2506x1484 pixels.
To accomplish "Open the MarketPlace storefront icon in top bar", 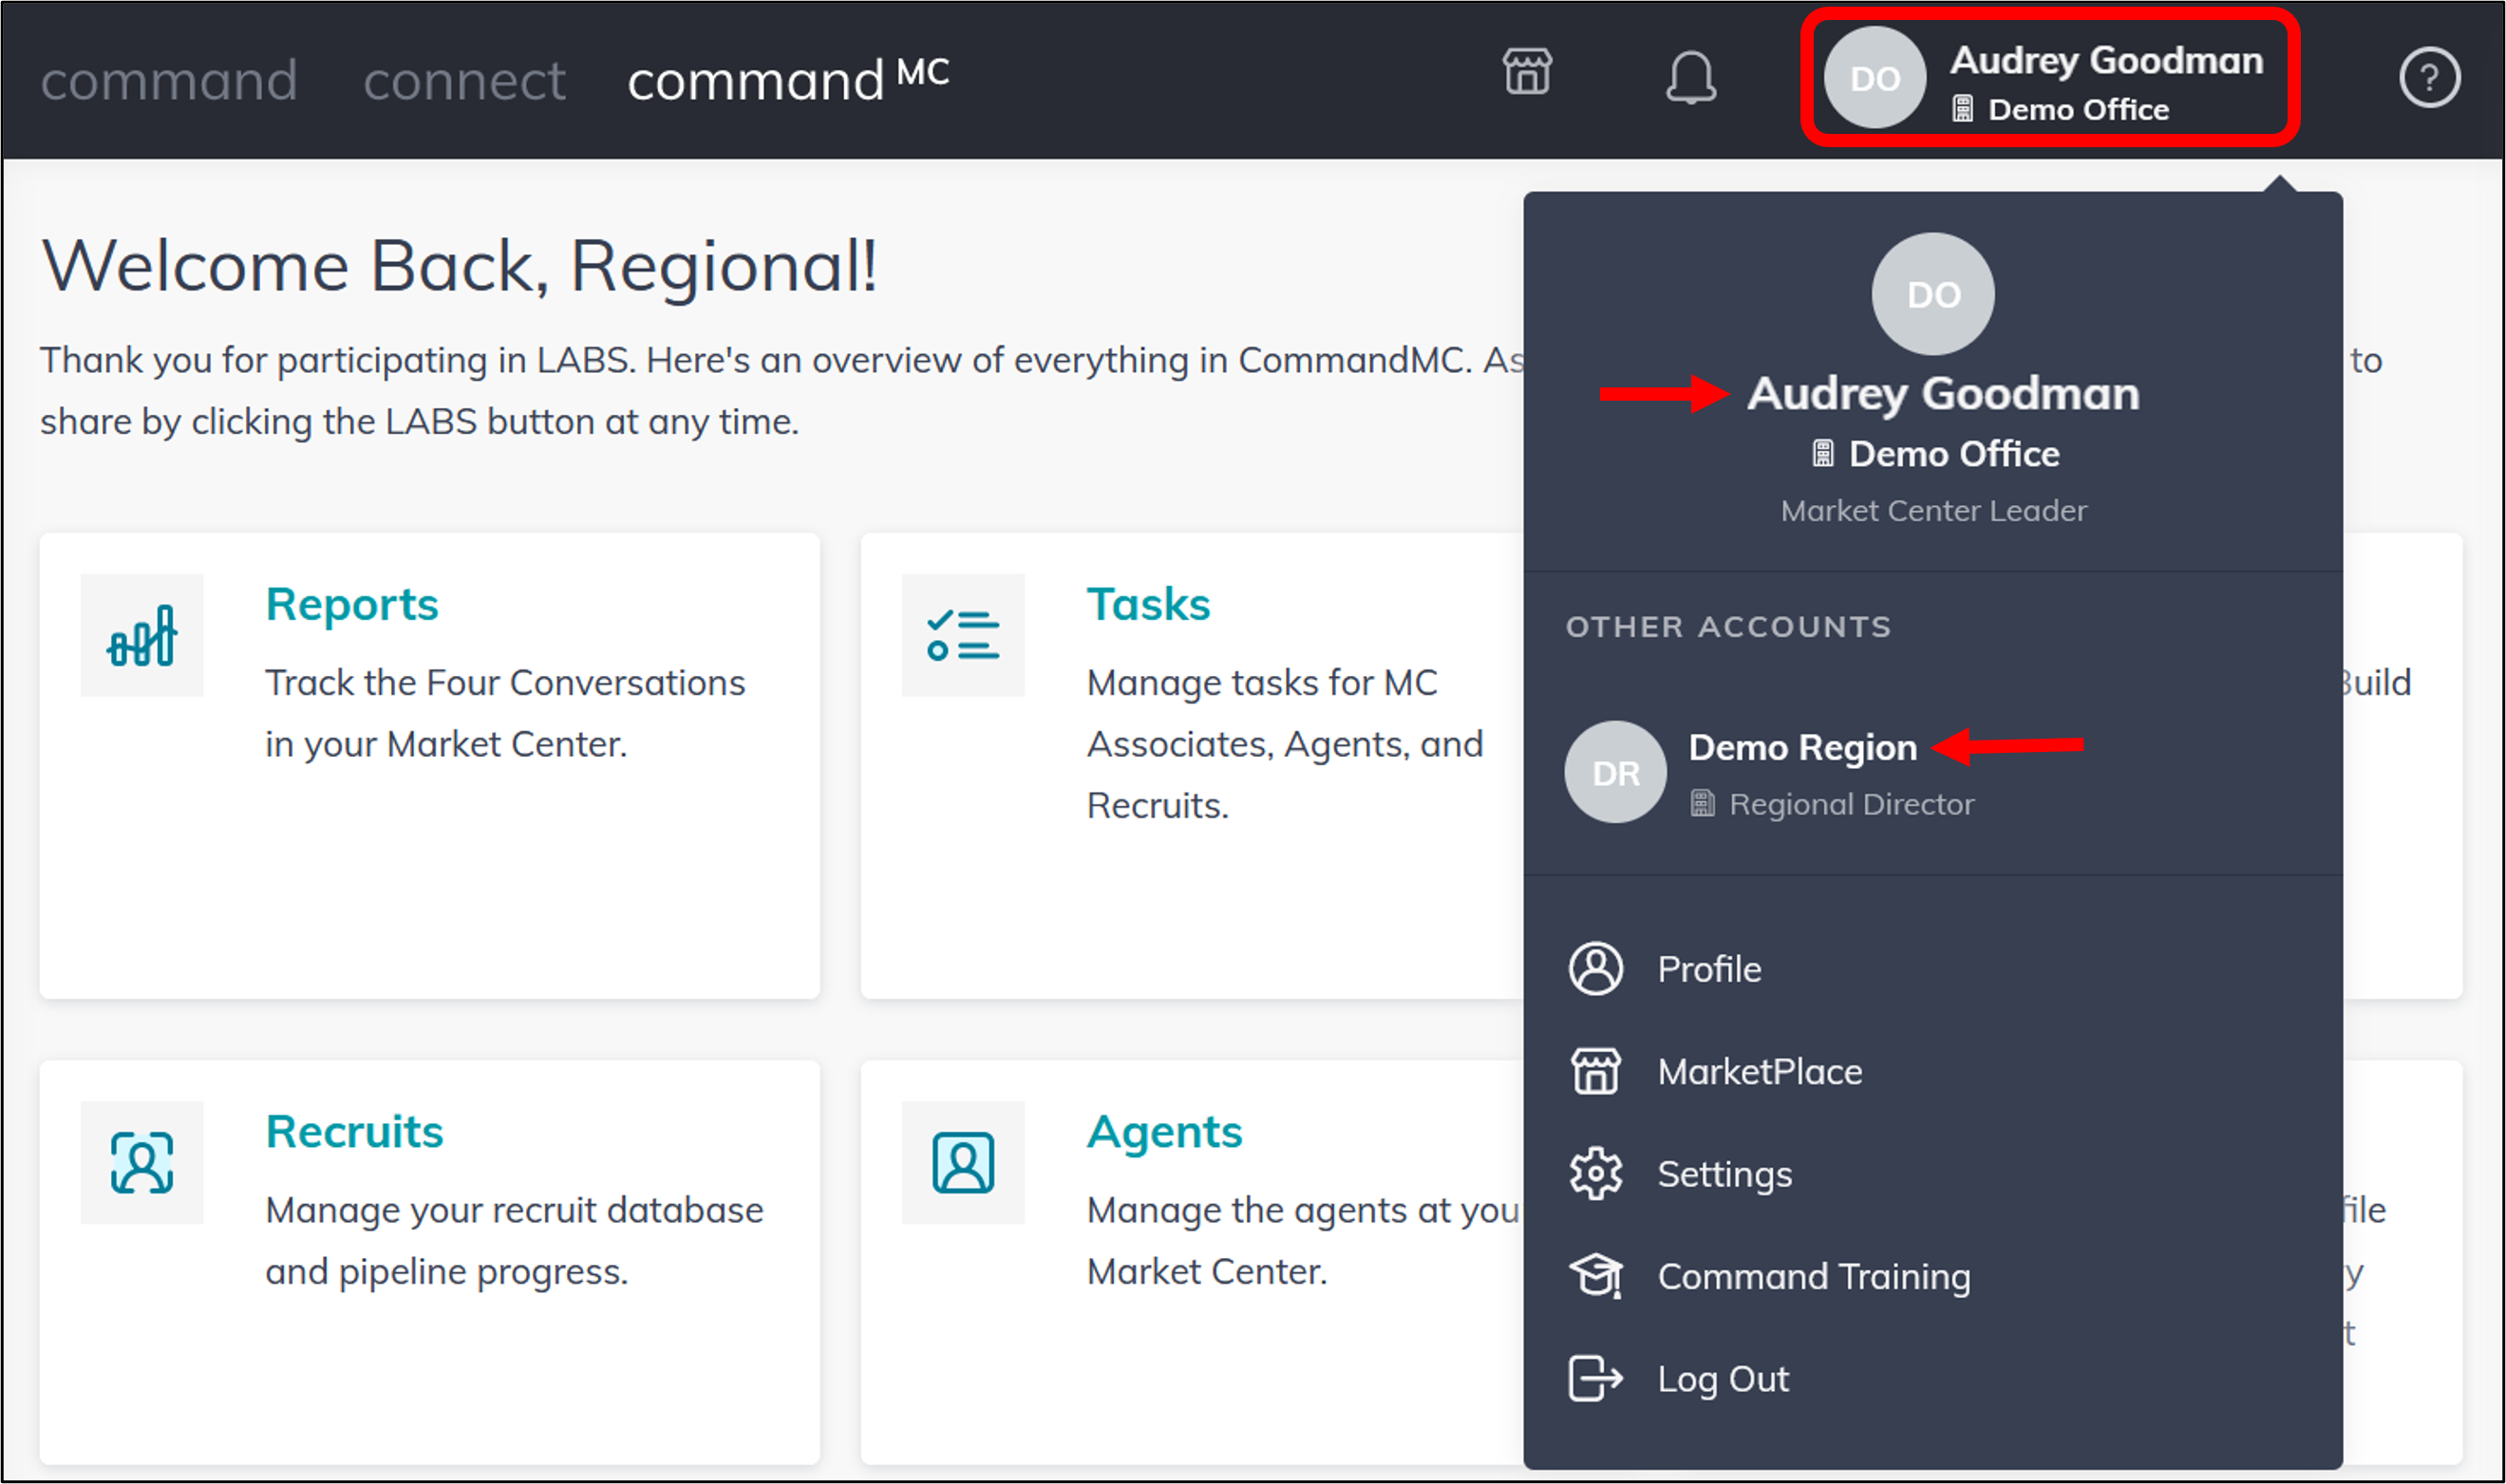I will tap(1526, 74).
